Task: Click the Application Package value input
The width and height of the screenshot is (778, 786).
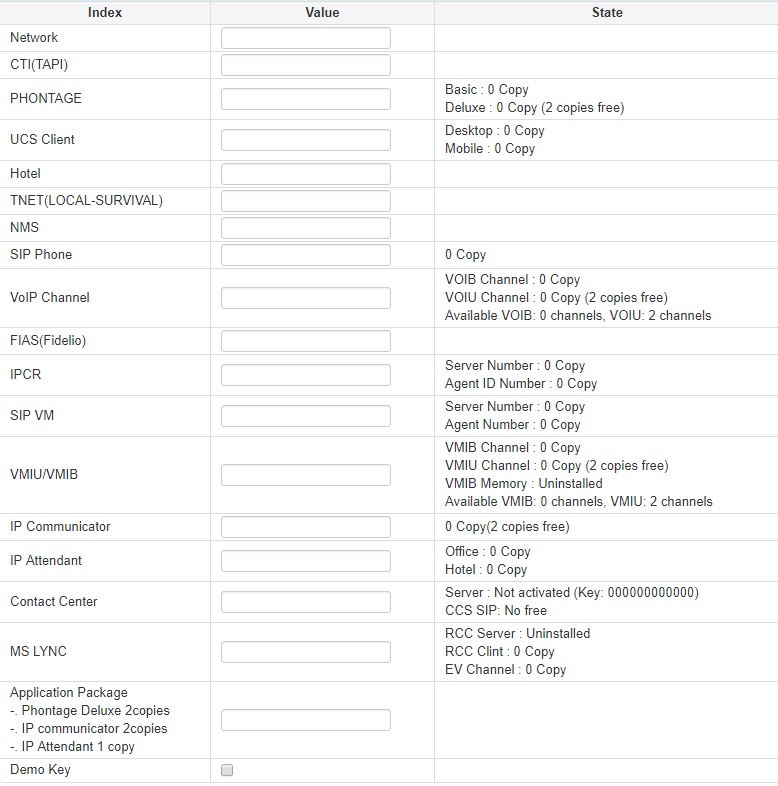Action: click(305, 720)
